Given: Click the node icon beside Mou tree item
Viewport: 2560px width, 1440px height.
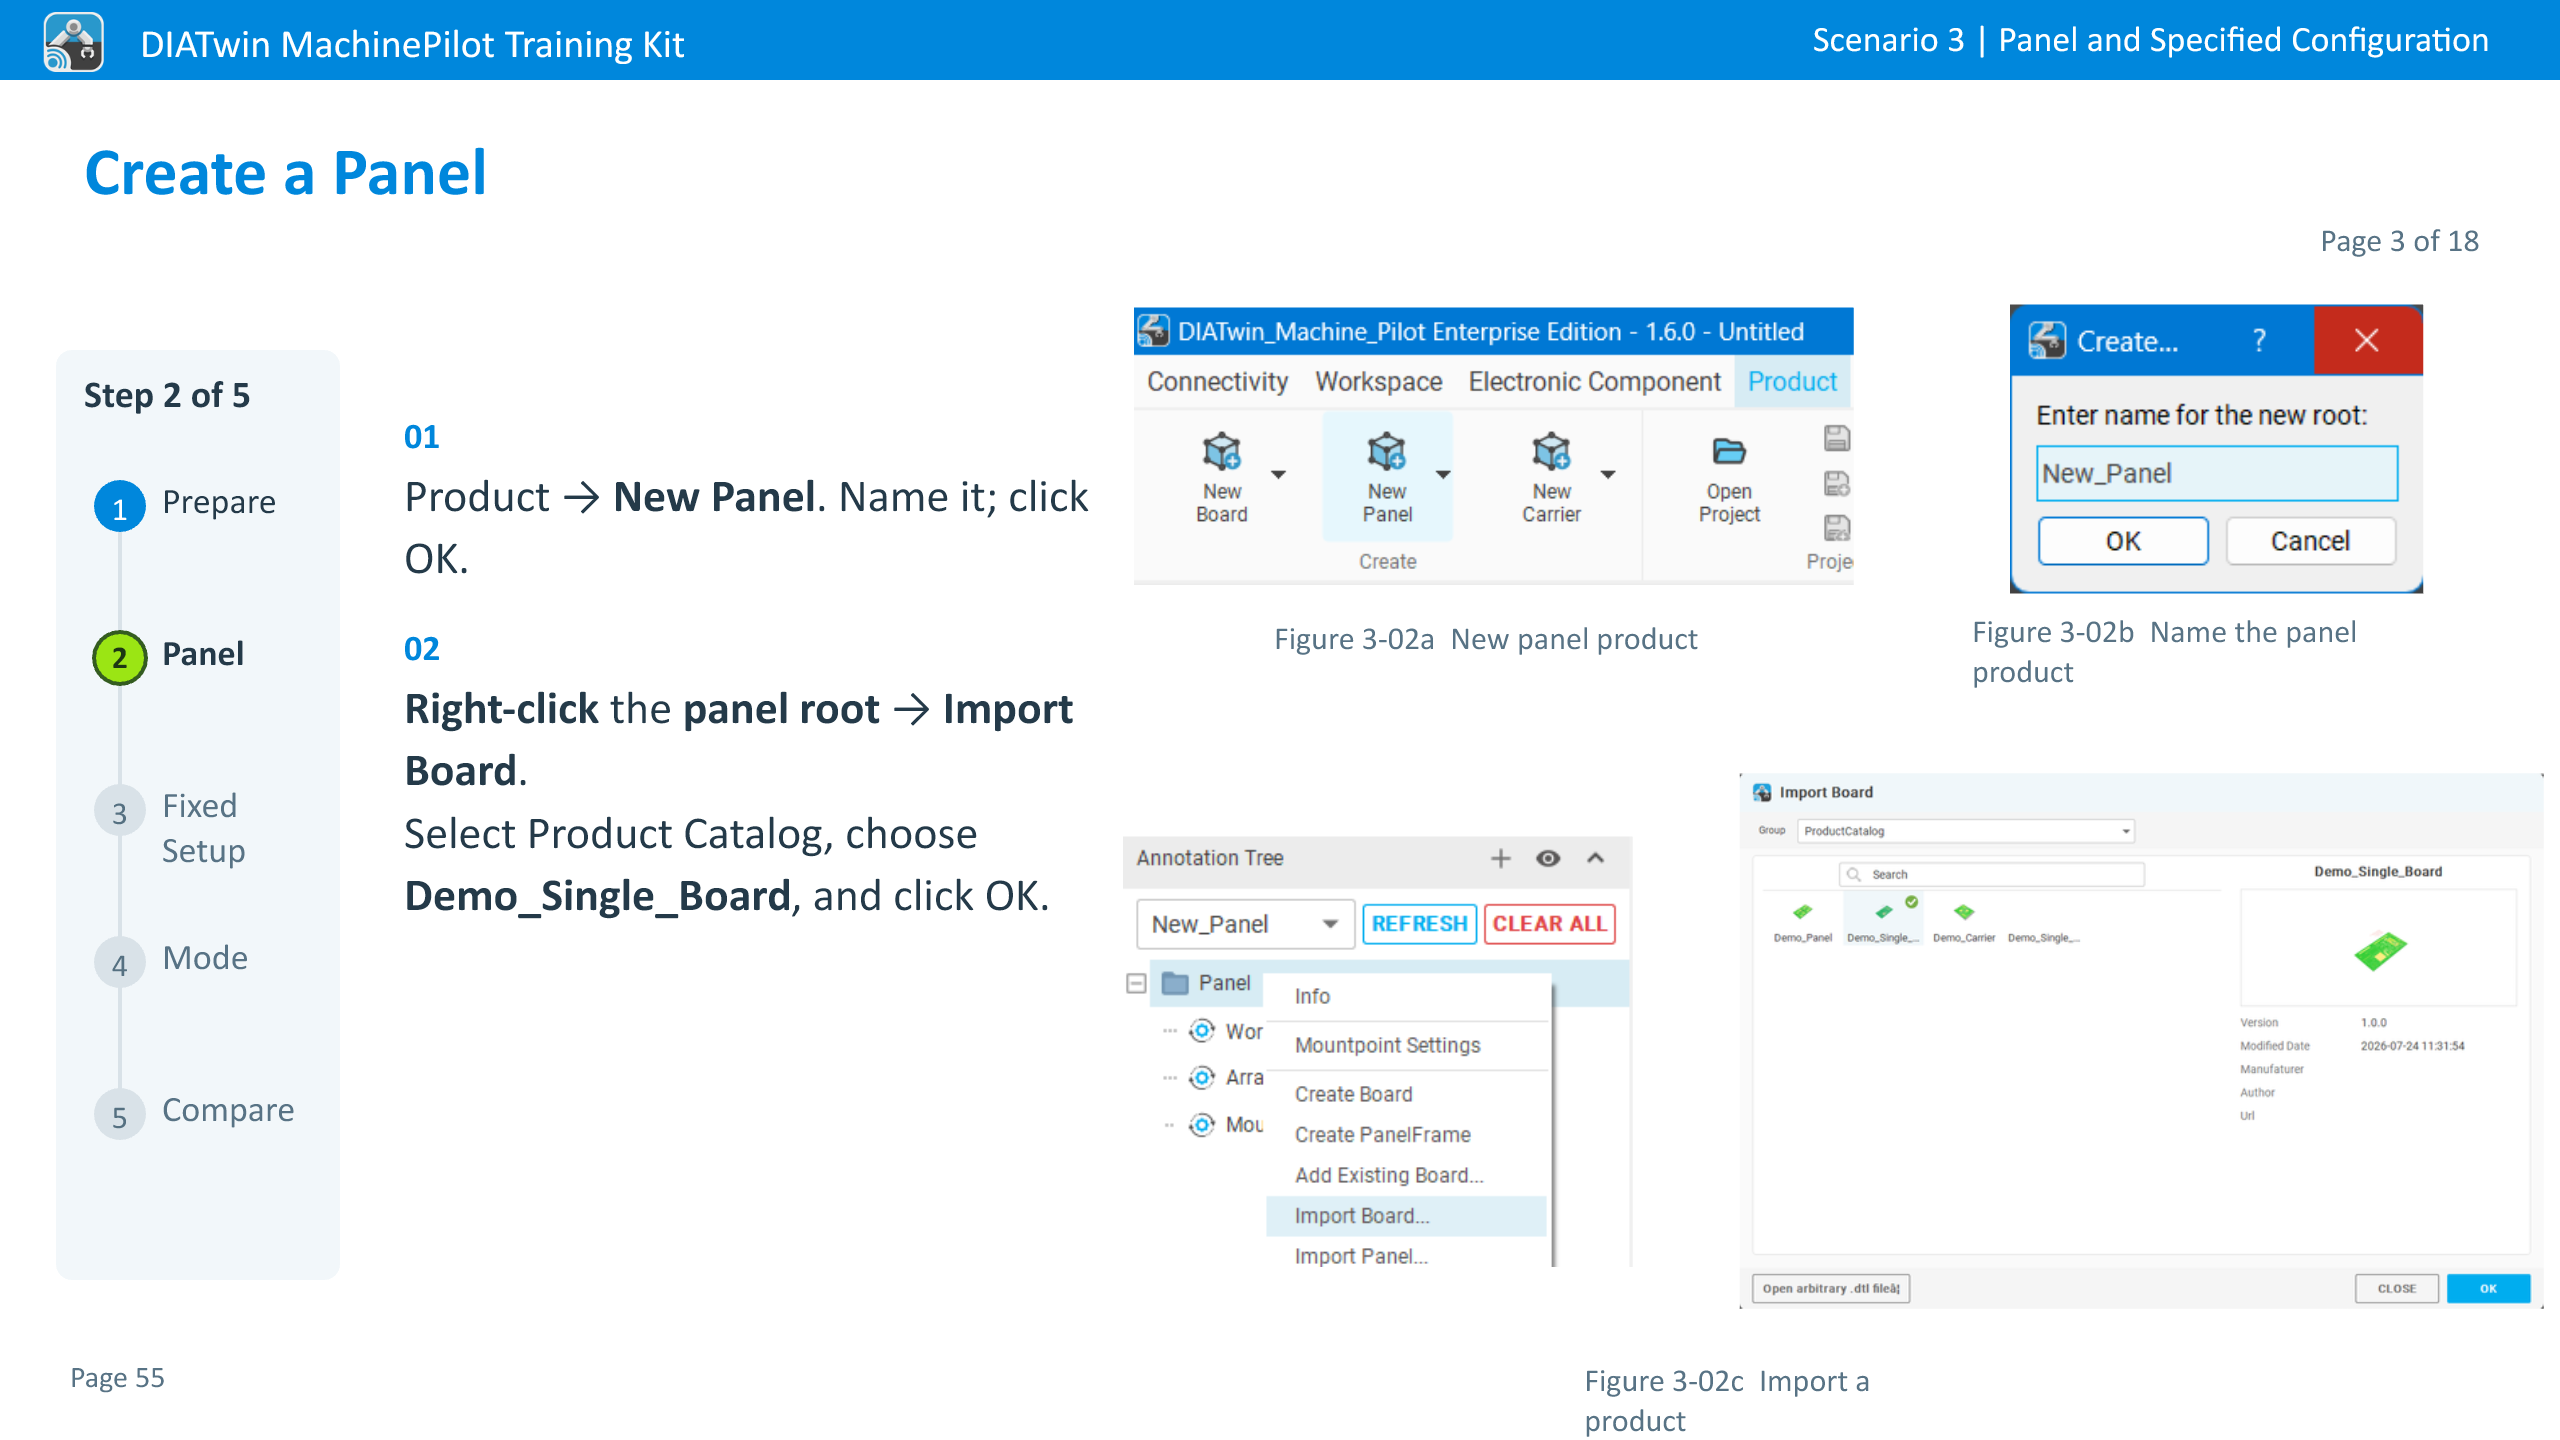Looking at the screenshot, I should [1202, 1124].
